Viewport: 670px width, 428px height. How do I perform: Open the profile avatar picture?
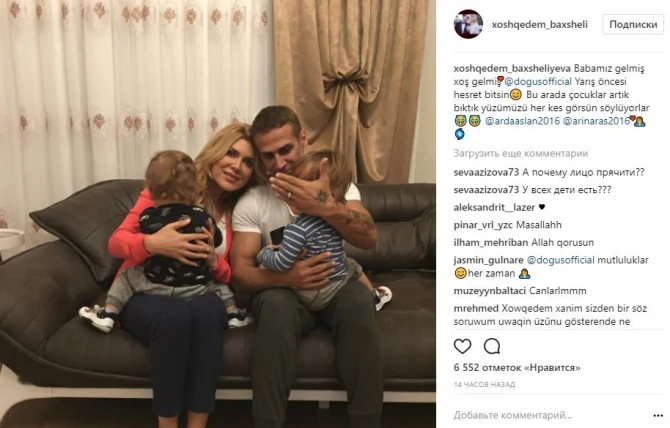point(468,24)
